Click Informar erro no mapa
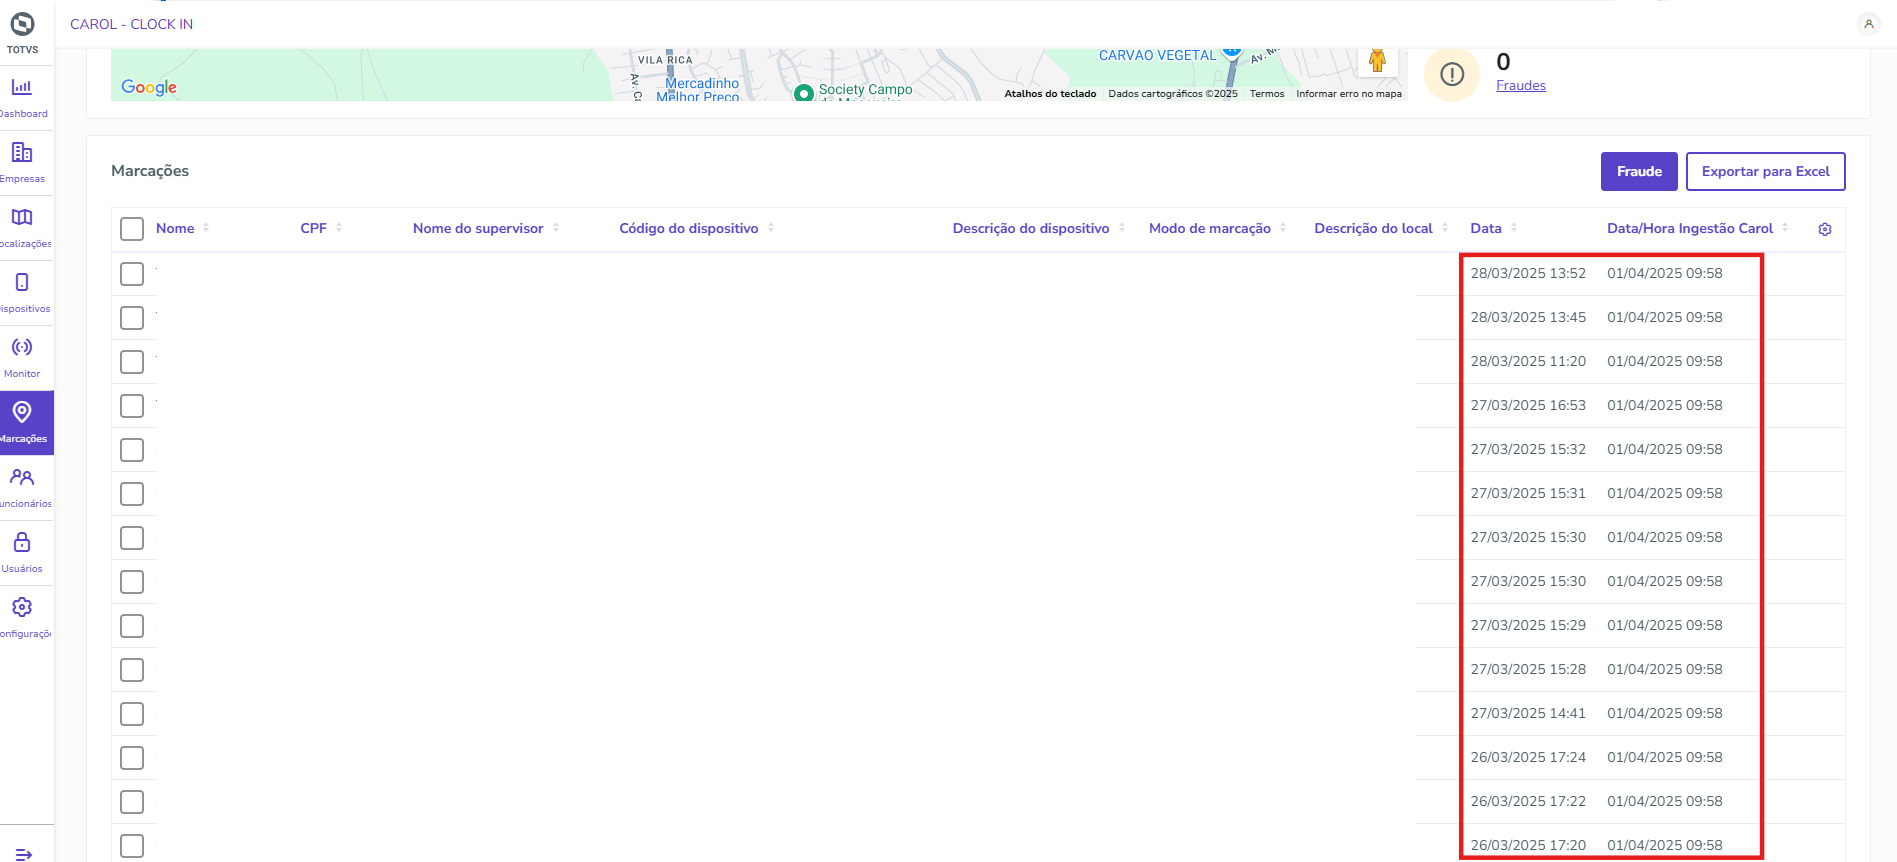1897x862 pixels. [1349, 94]
